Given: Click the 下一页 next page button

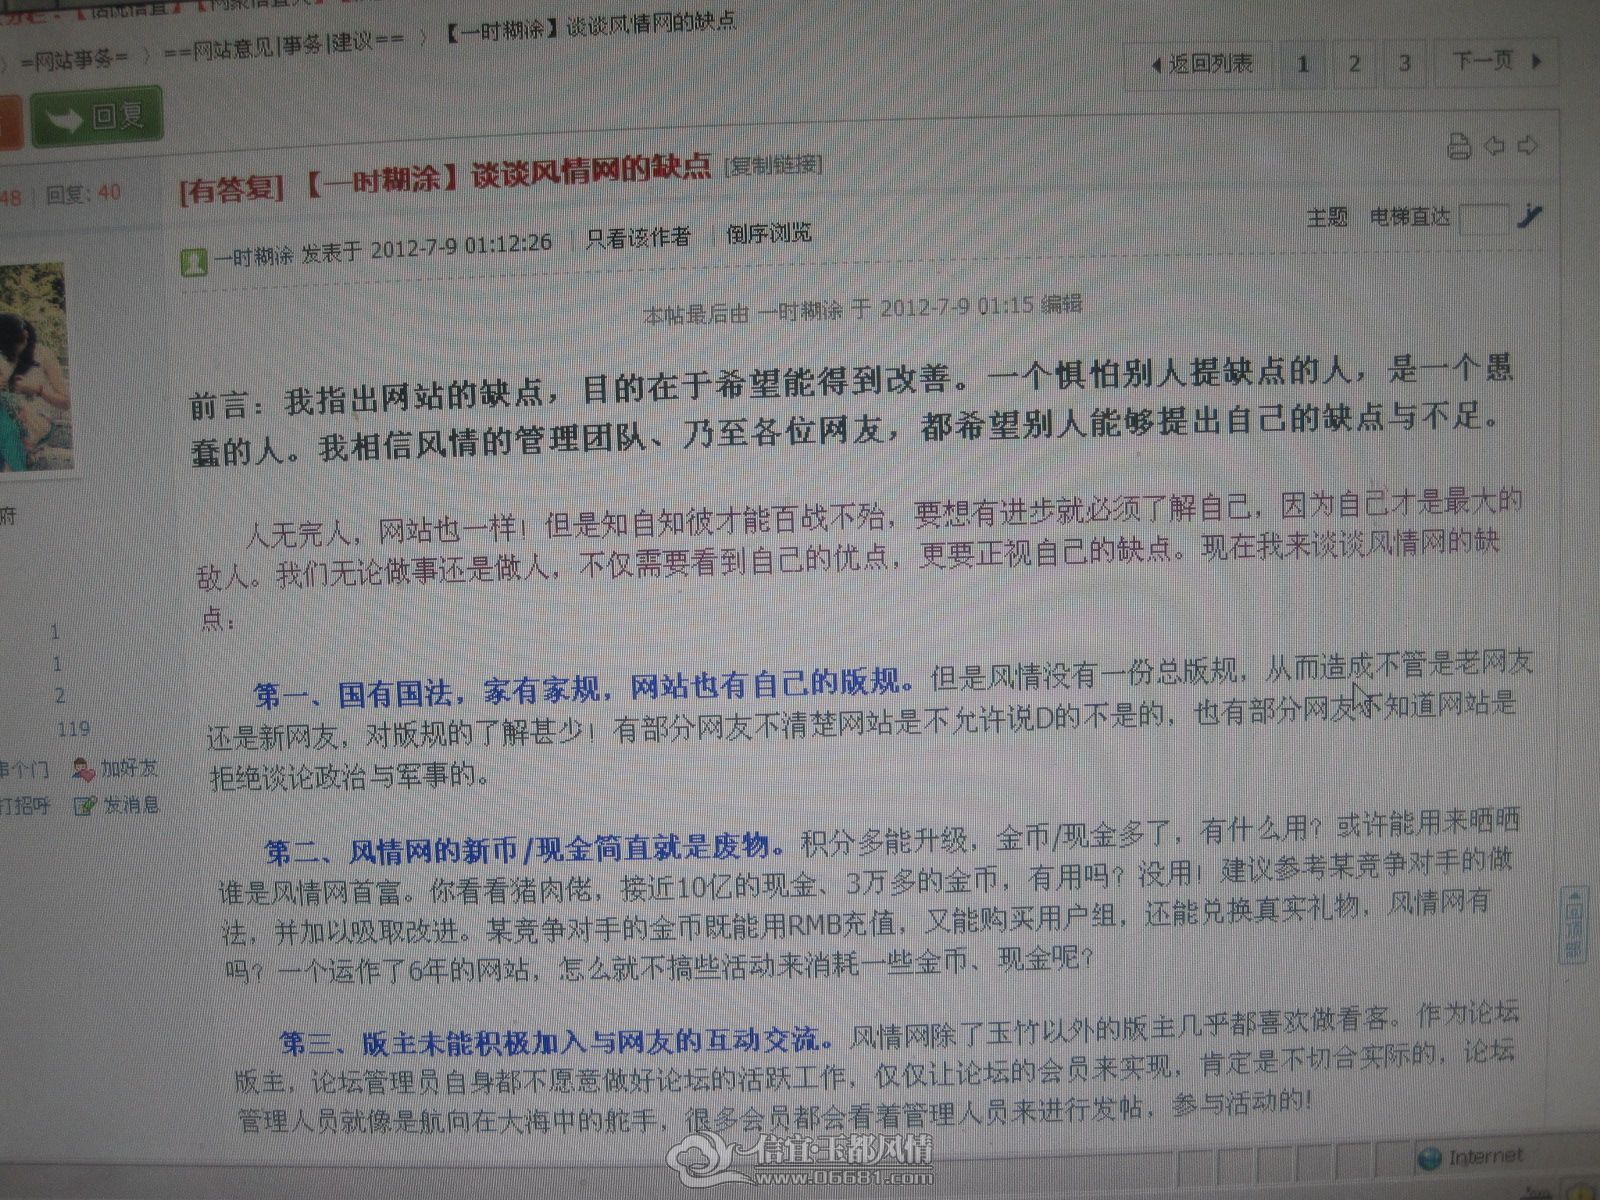Looking at the screenshot, I should point(1496,62).
